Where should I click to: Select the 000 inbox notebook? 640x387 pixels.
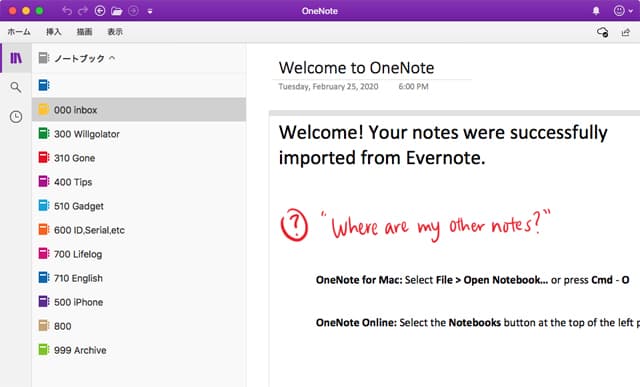pos(139,109)
